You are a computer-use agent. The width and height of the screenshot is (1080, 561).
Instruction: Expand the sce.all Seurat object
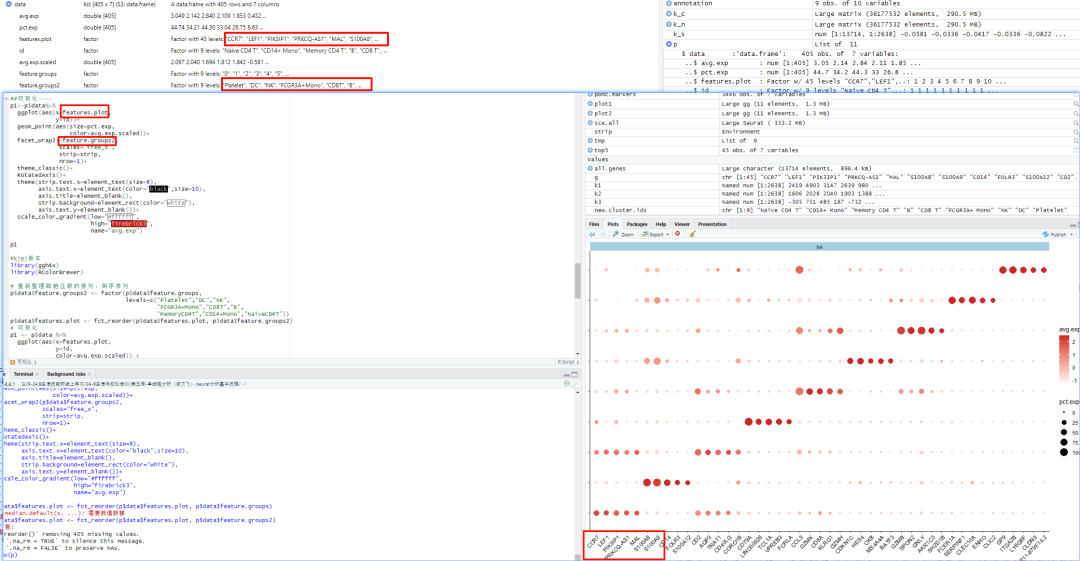[590, 123]
